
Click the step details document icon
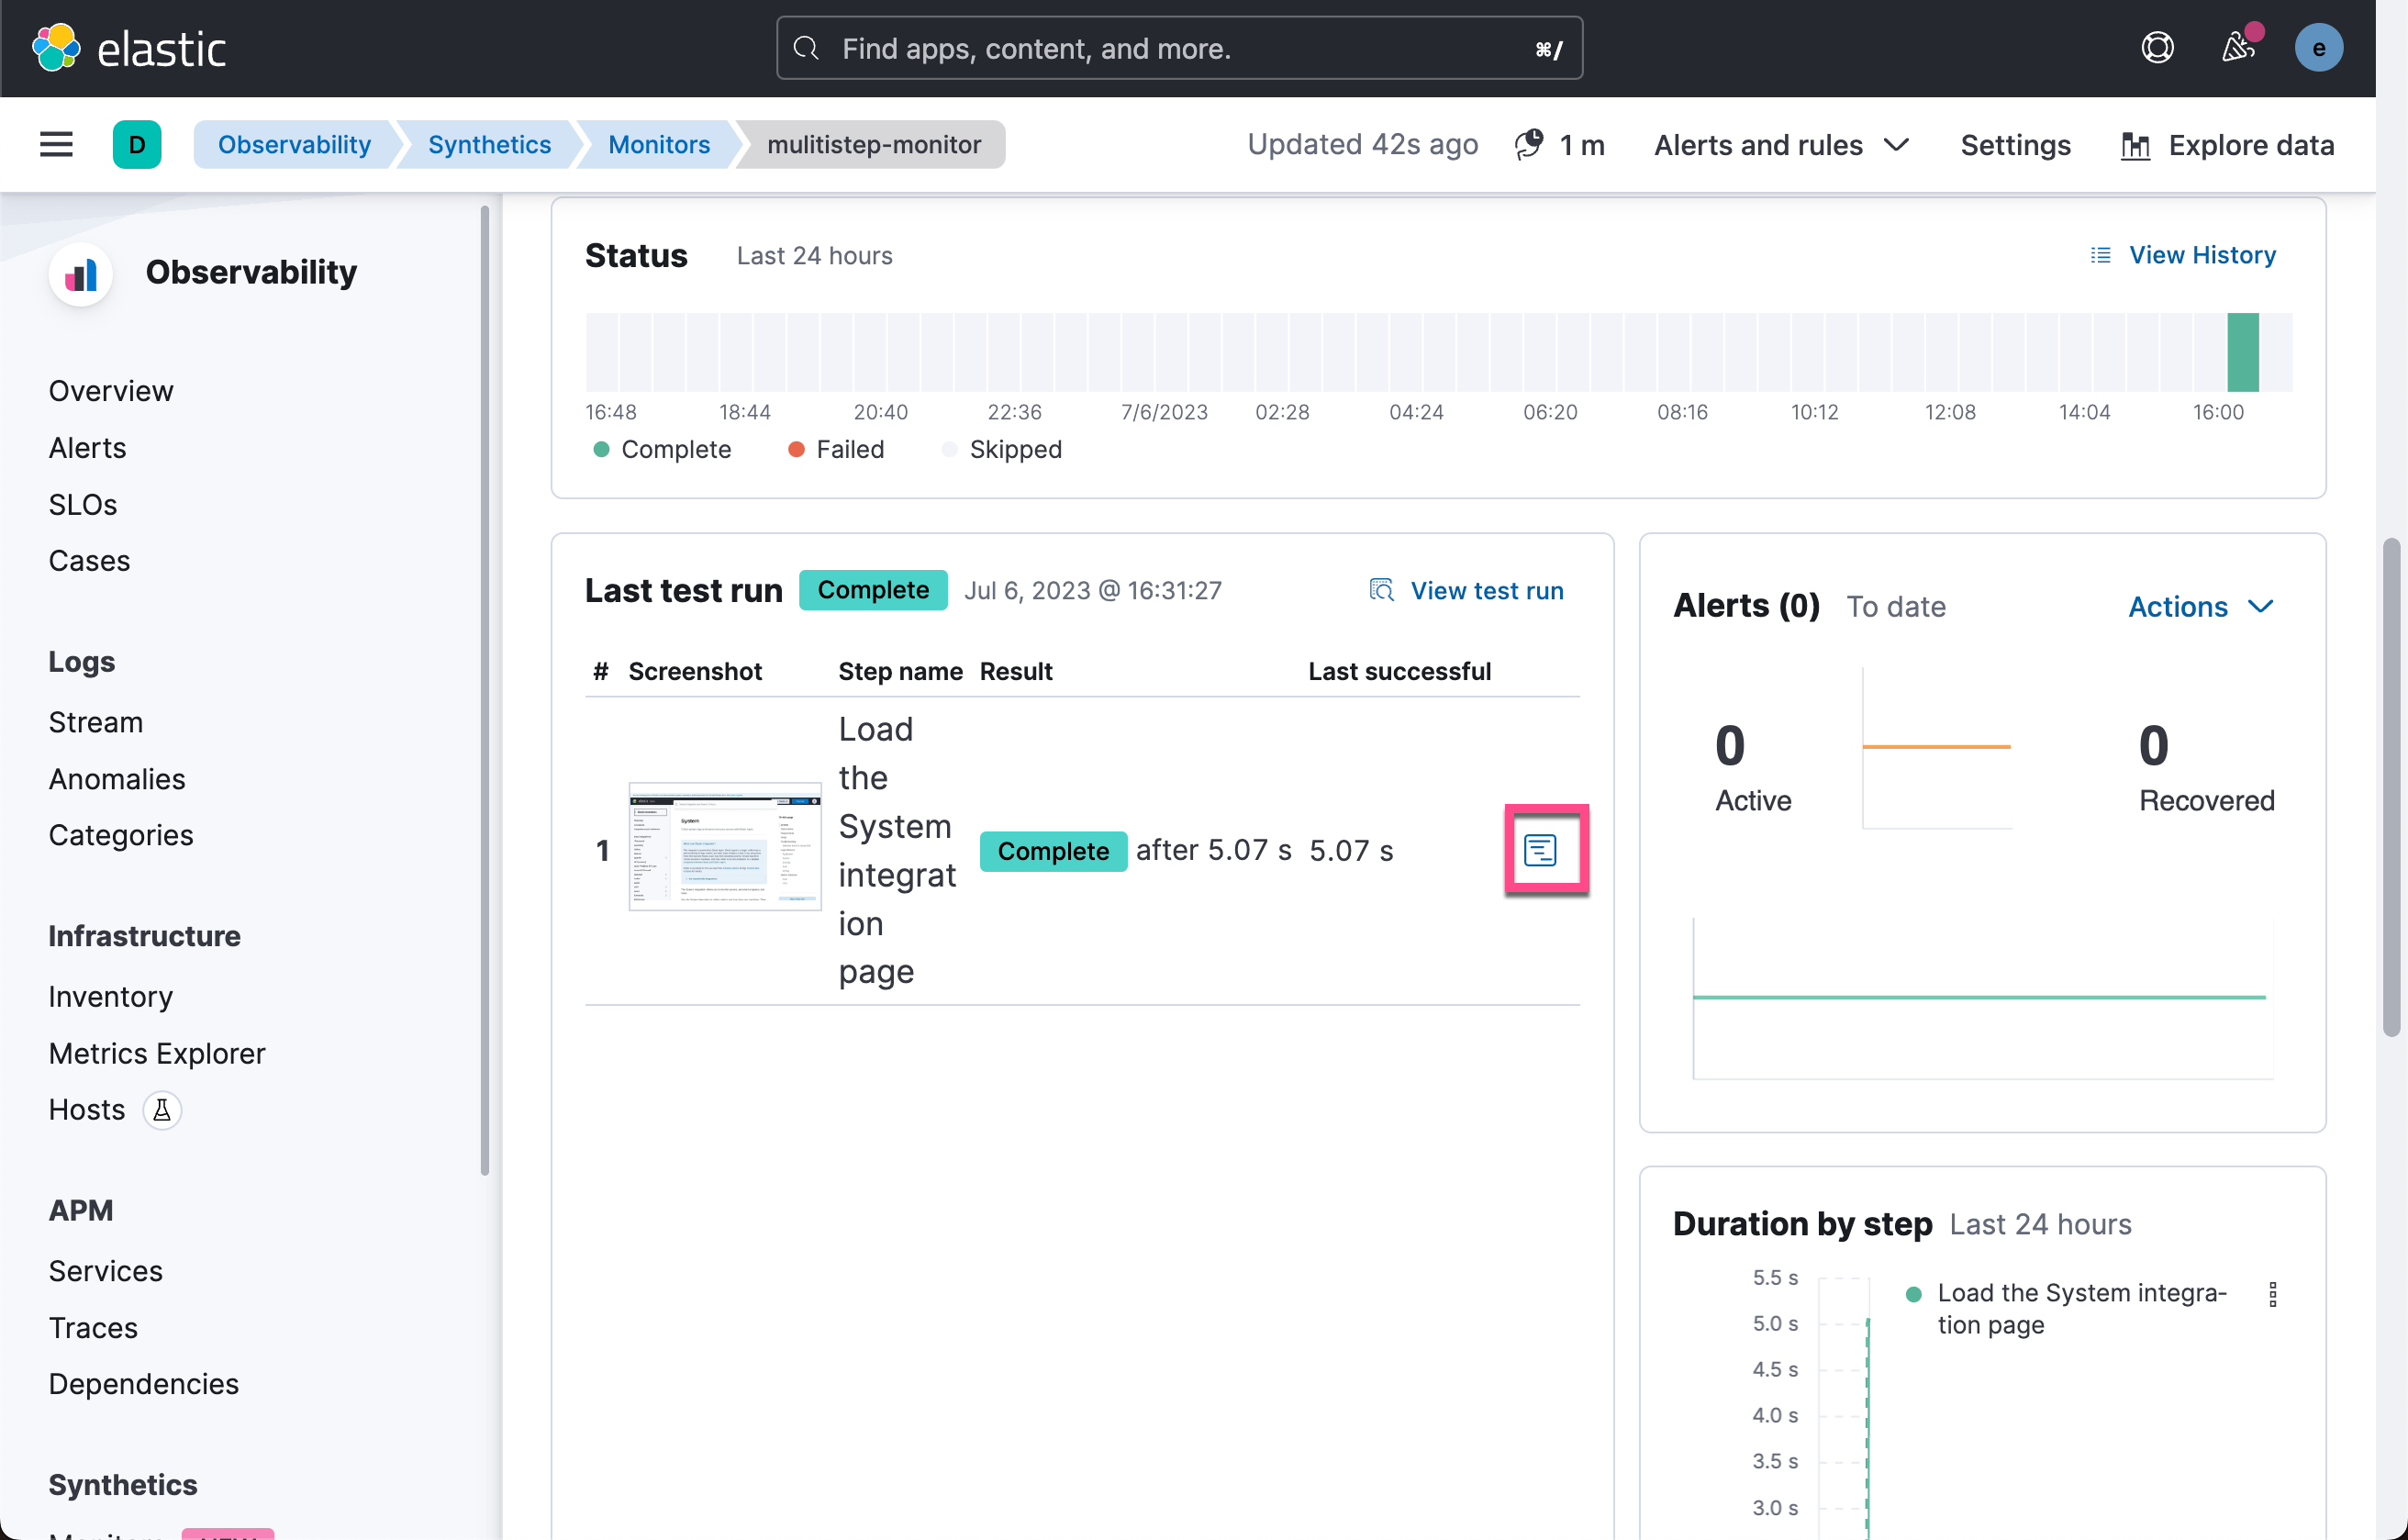(x=1540, y=850)
